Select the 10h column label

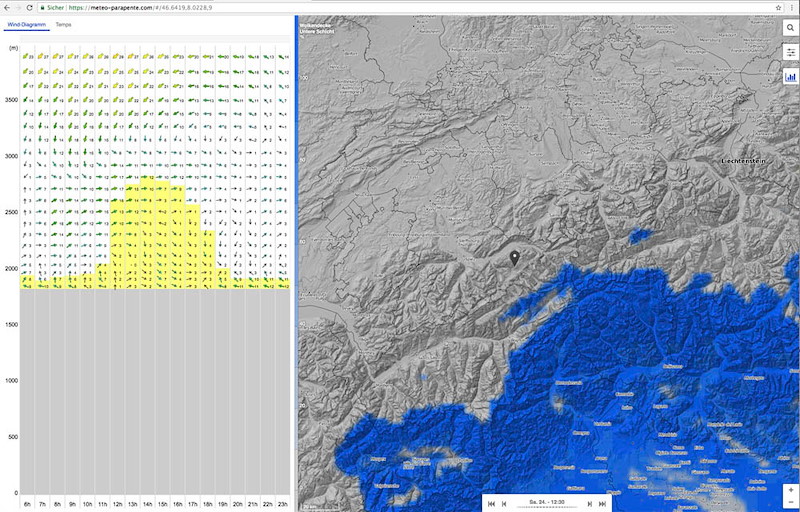(87, 504)
